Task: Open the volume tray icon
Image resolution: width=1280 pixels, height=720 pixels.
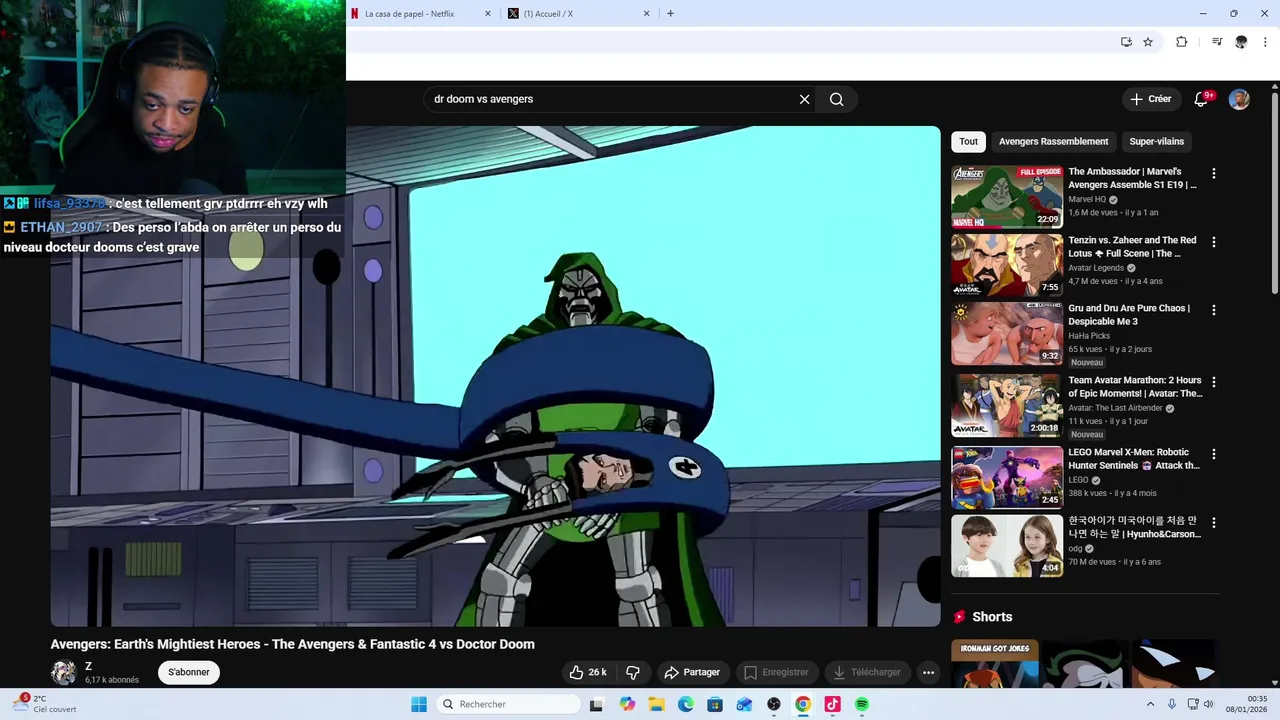Action: (1208, 704)
